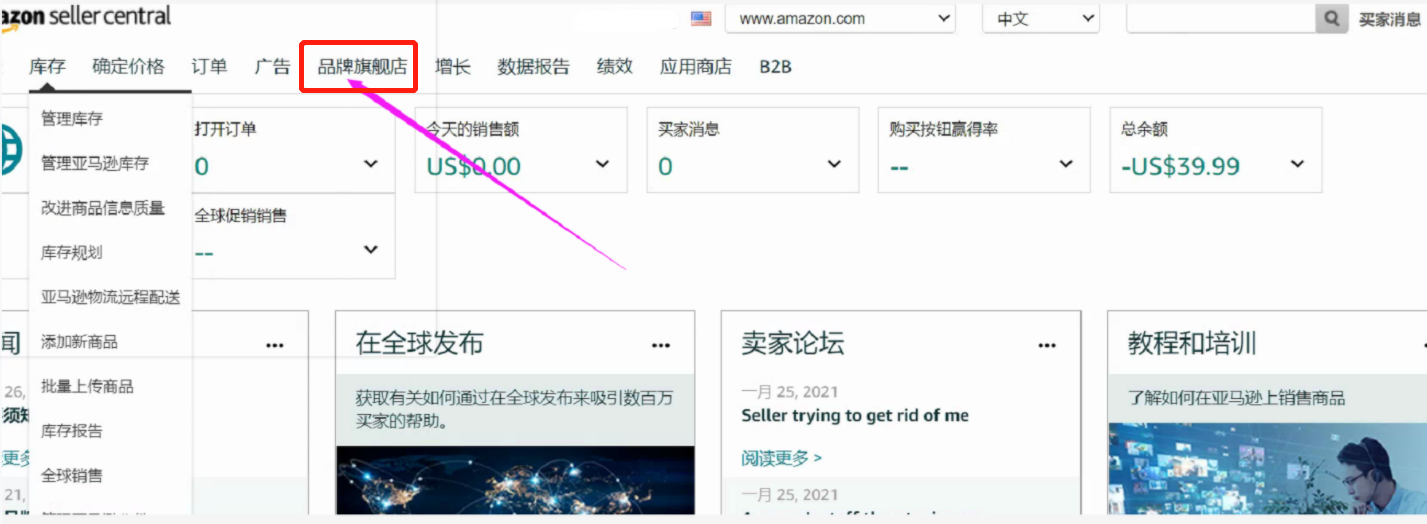Open the 库存 menu

47,66
